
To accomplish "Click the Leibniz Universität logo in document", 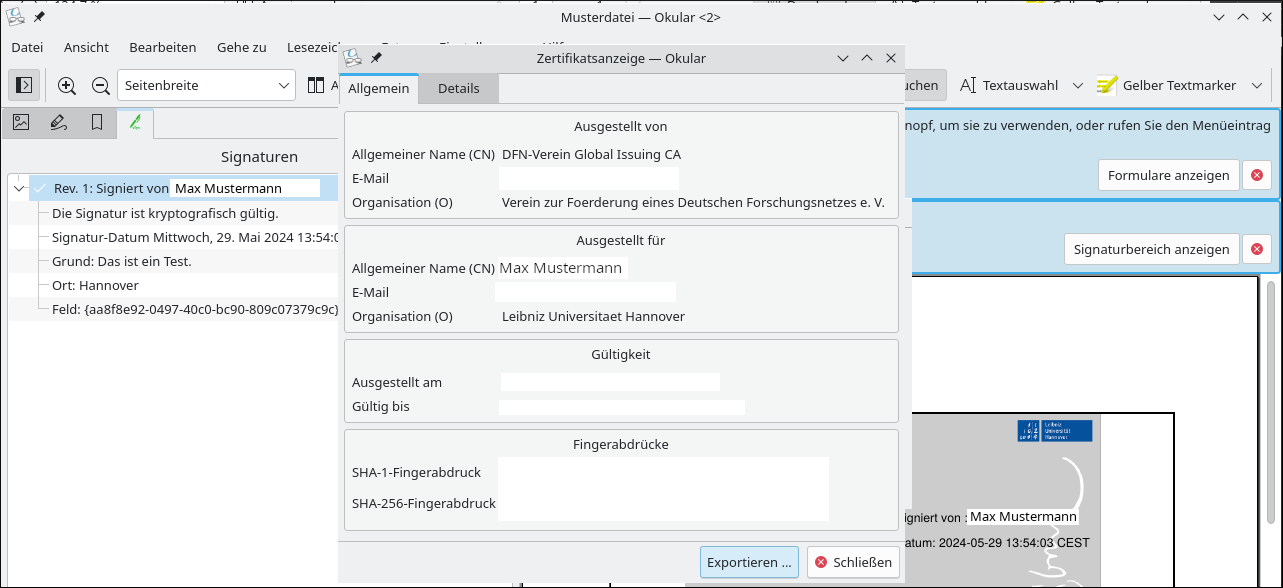I will pos(1055,431).
